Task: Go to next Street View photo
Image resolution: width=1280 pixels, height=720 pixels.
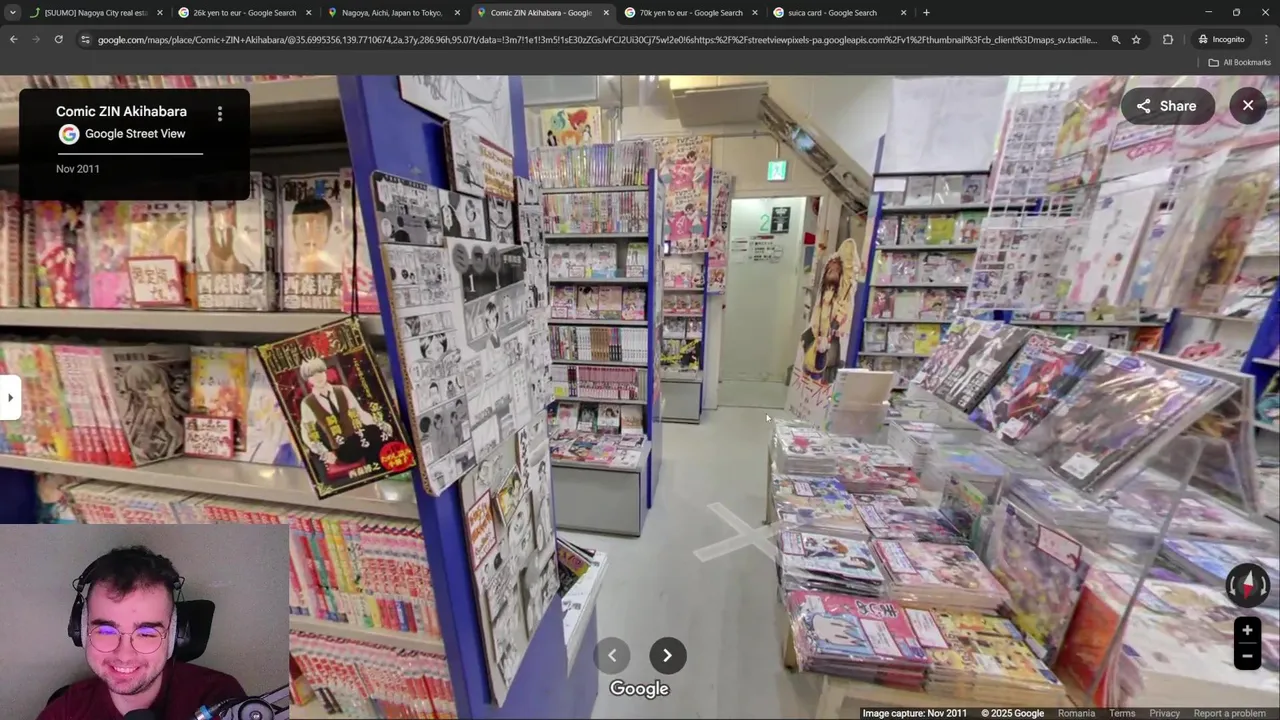Action: pos(667,655)
